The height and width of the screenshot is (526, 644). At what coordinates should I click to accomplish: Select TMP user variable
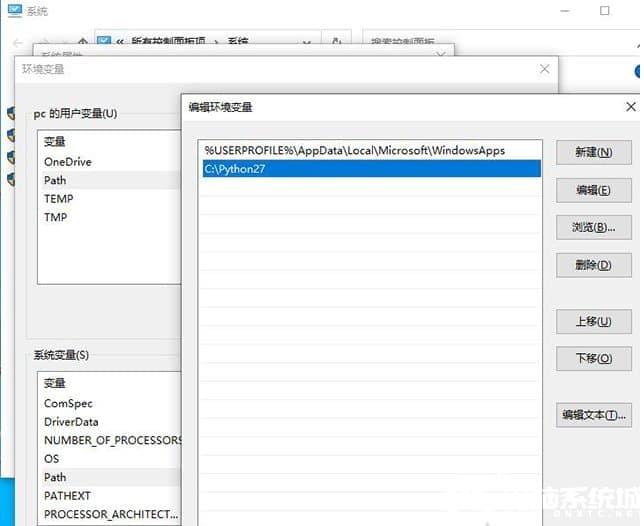tap(111, 217)
